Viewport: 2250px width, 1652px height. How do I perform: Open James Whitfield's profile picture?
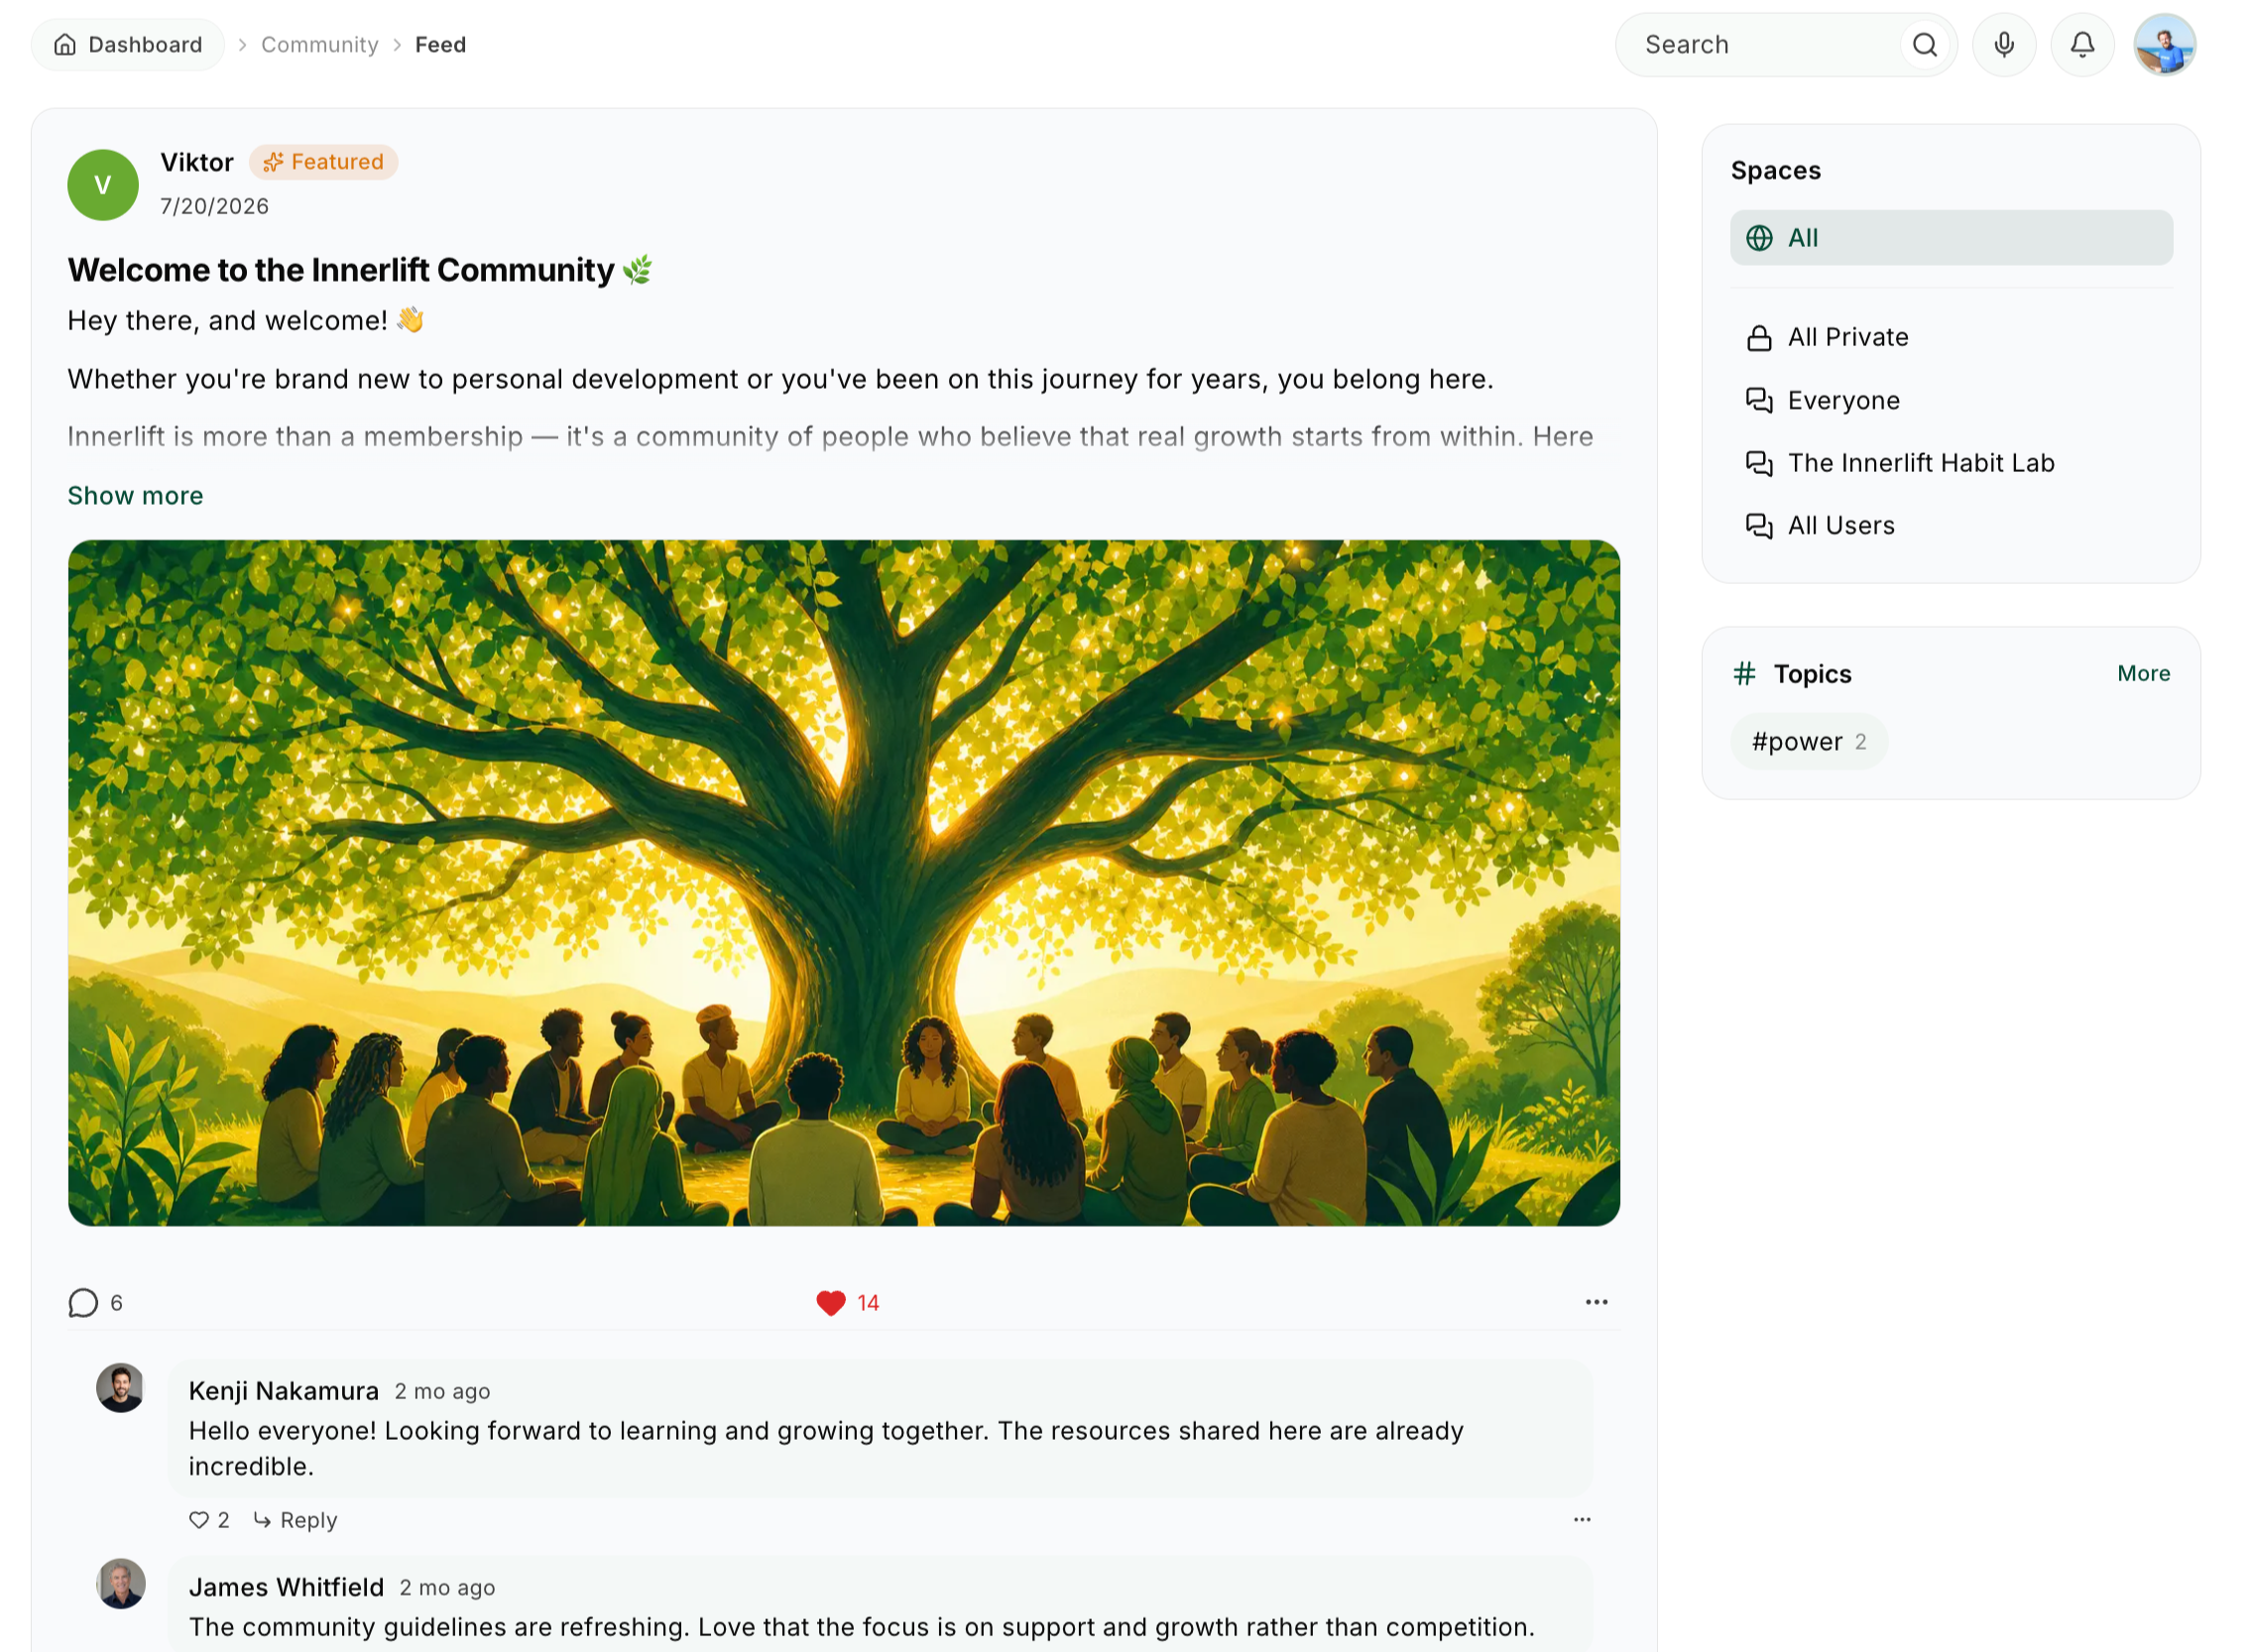tap(121, 1584)
